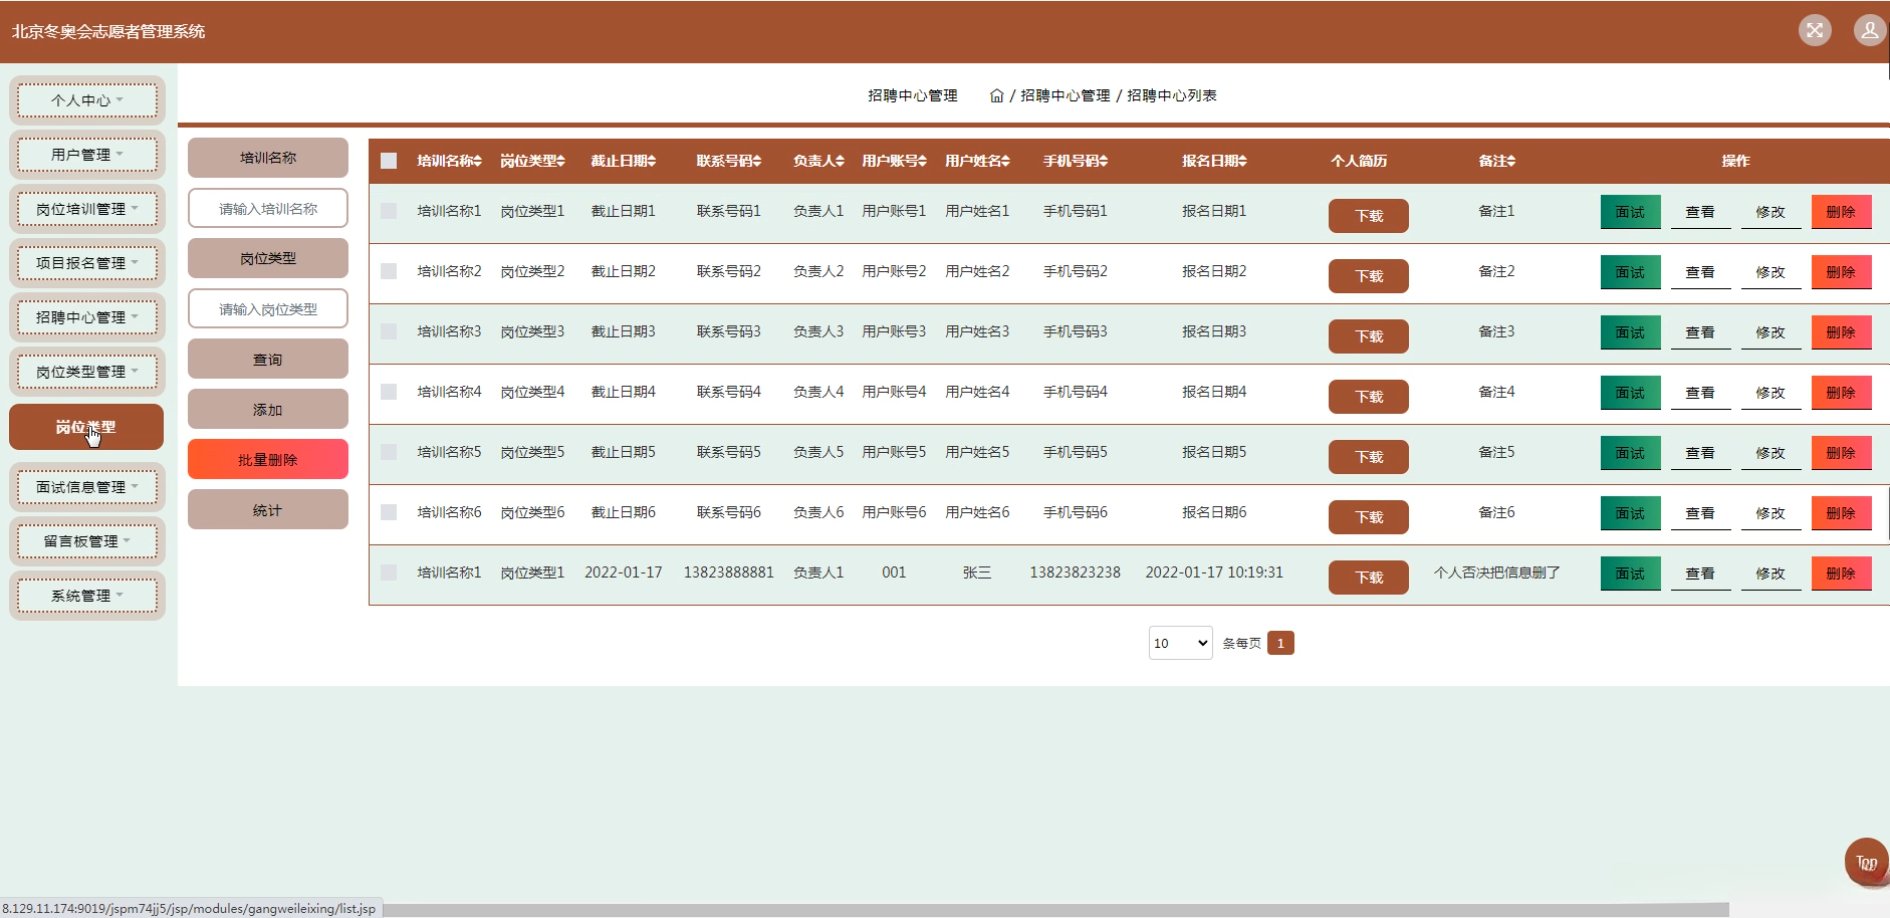Click the 查询 search button
This screenshot has width=1890, height=918.
(x=268, y=359)
